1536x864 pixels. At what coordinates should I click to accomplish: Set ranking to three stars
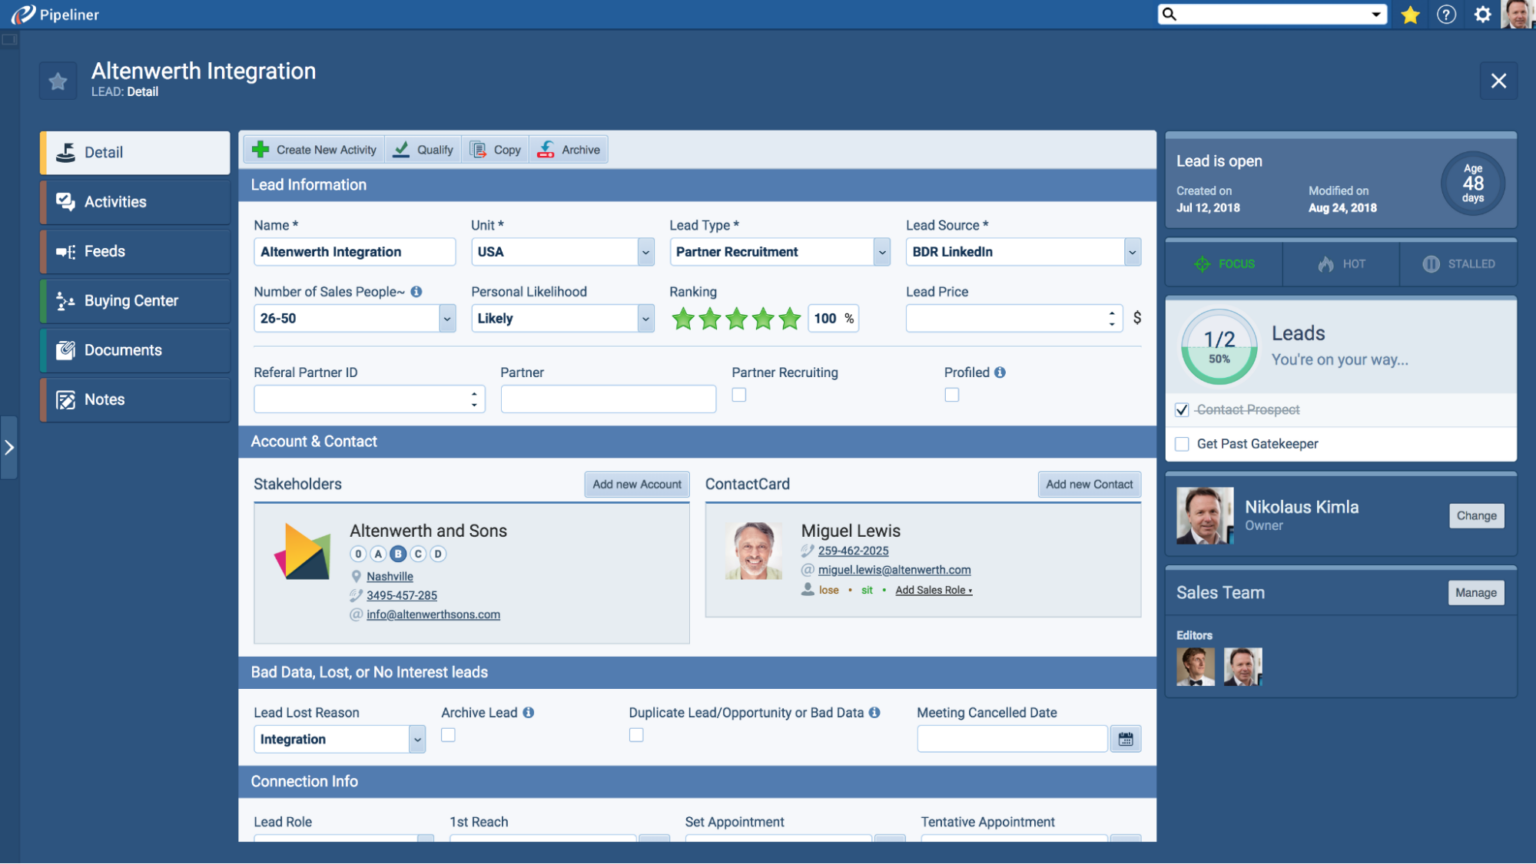coord(736,318)
